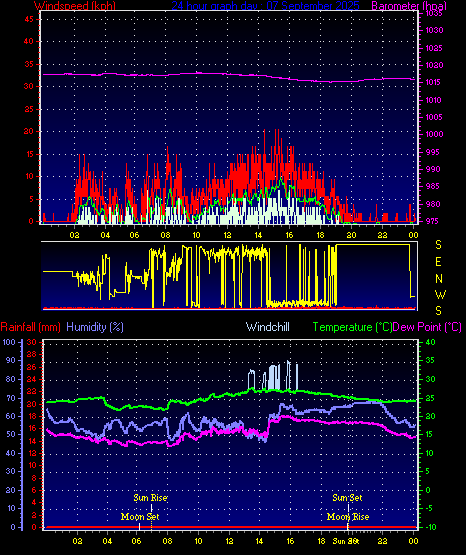Click the "Barometer (hpa)" axis title
The height and width of the screenshot is (555, 466).
click(x=409, y=6)
